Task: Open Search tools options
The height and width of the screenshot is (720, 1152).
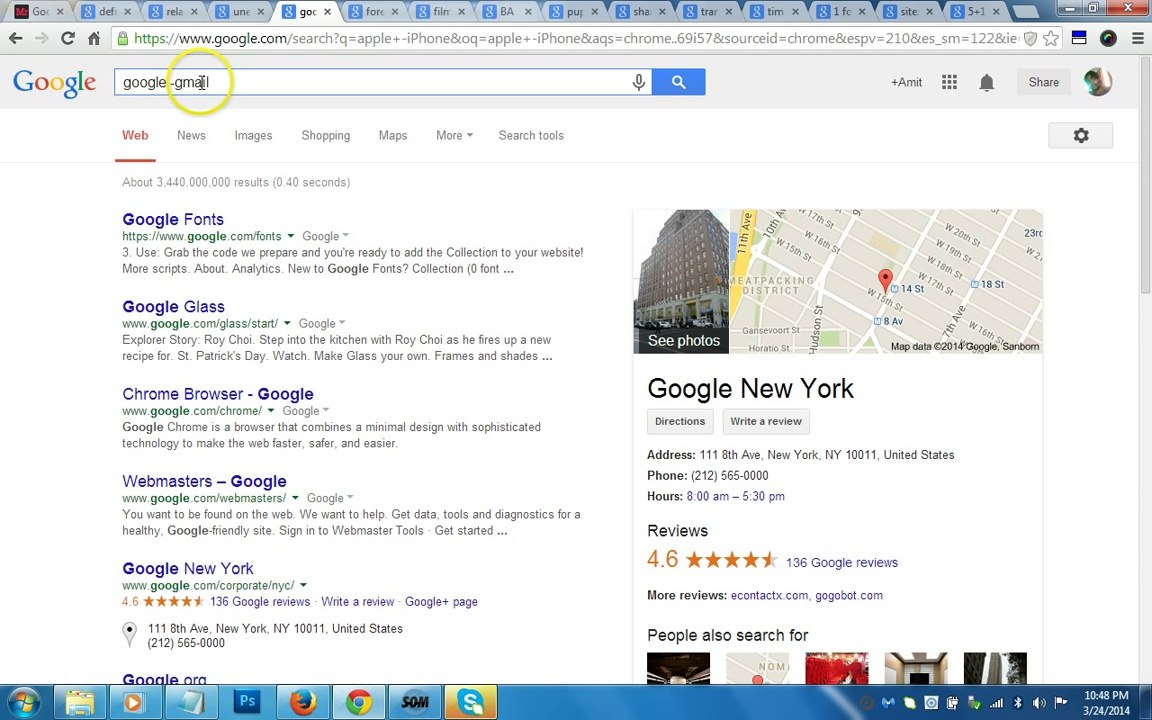Action: [531, 135]
